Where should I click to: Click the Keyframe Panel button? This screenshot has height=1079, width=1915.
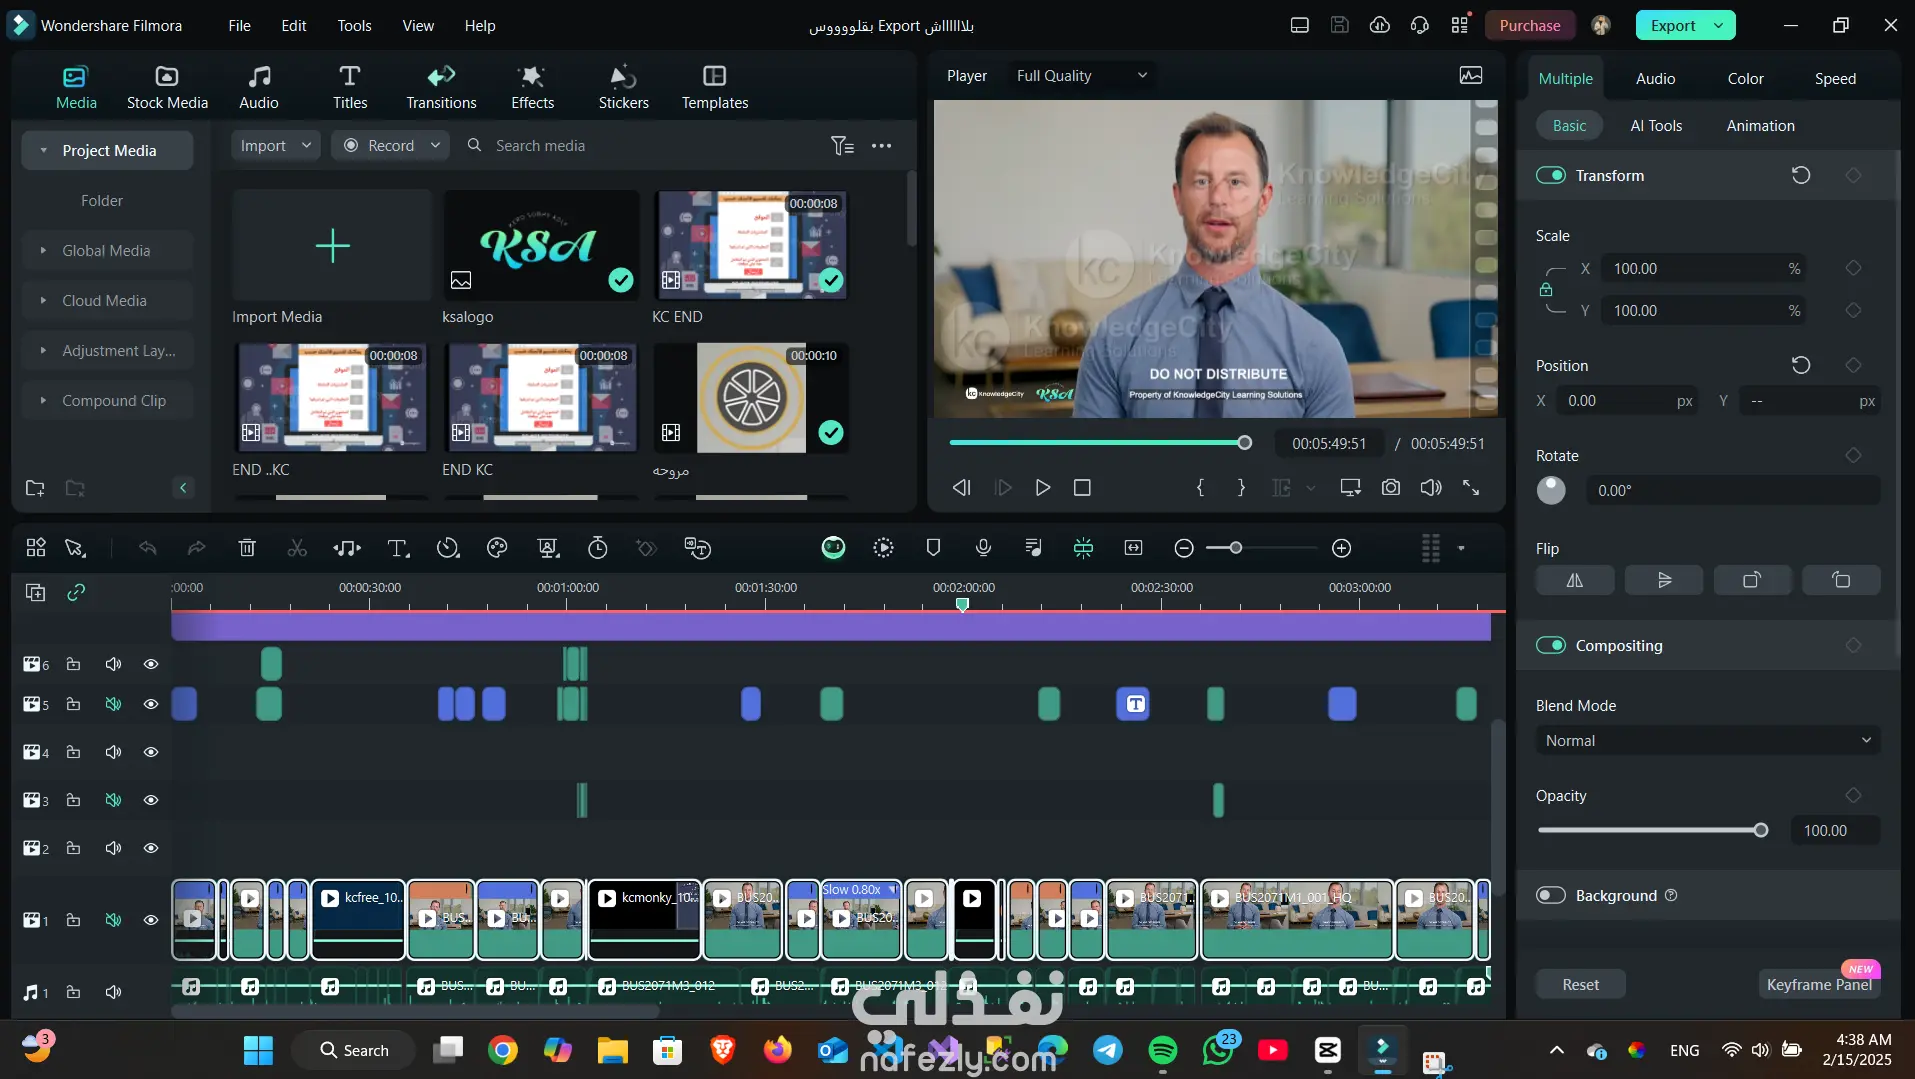(1818, 985)
